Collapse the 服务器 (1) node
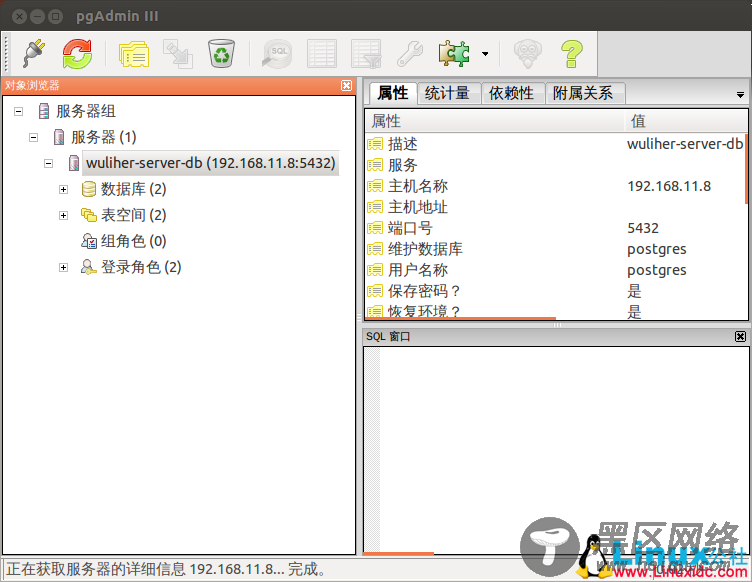Viewport: 752px width, 582px height. tap(34, 138)
